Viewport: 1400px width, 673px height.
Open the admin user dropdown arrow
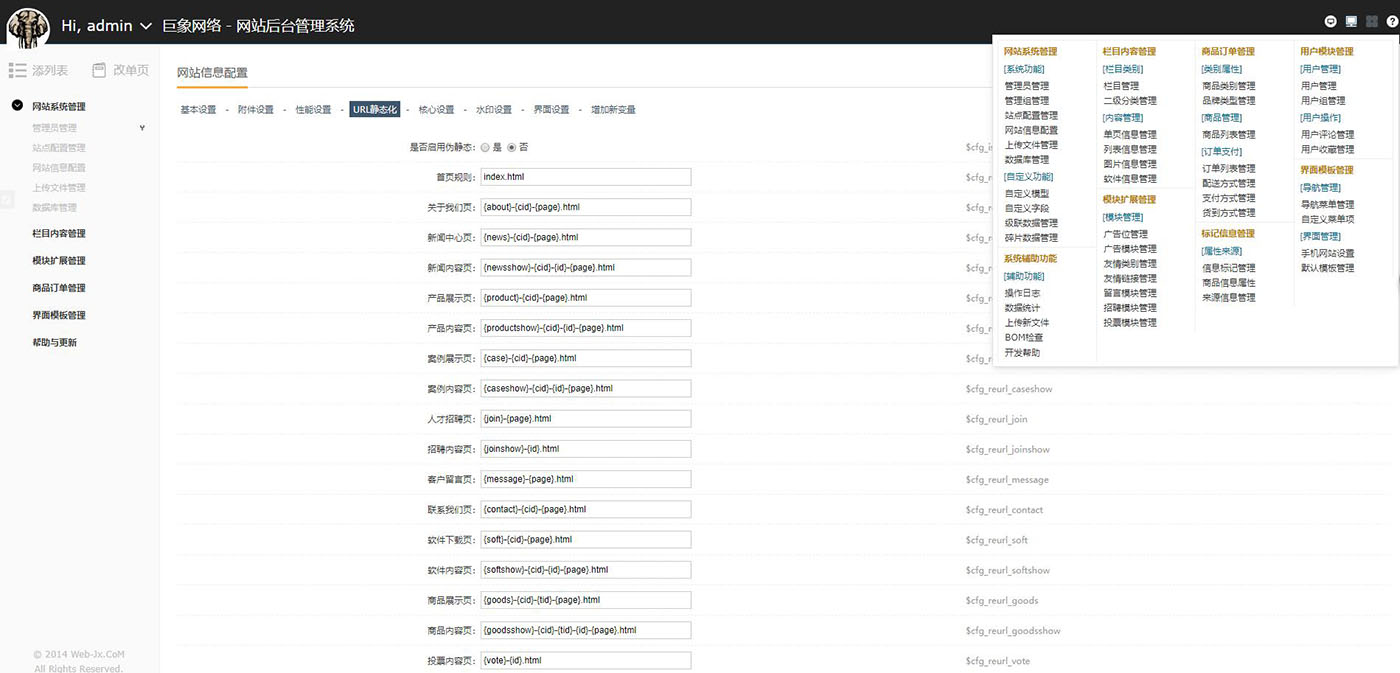pos(146,26)
